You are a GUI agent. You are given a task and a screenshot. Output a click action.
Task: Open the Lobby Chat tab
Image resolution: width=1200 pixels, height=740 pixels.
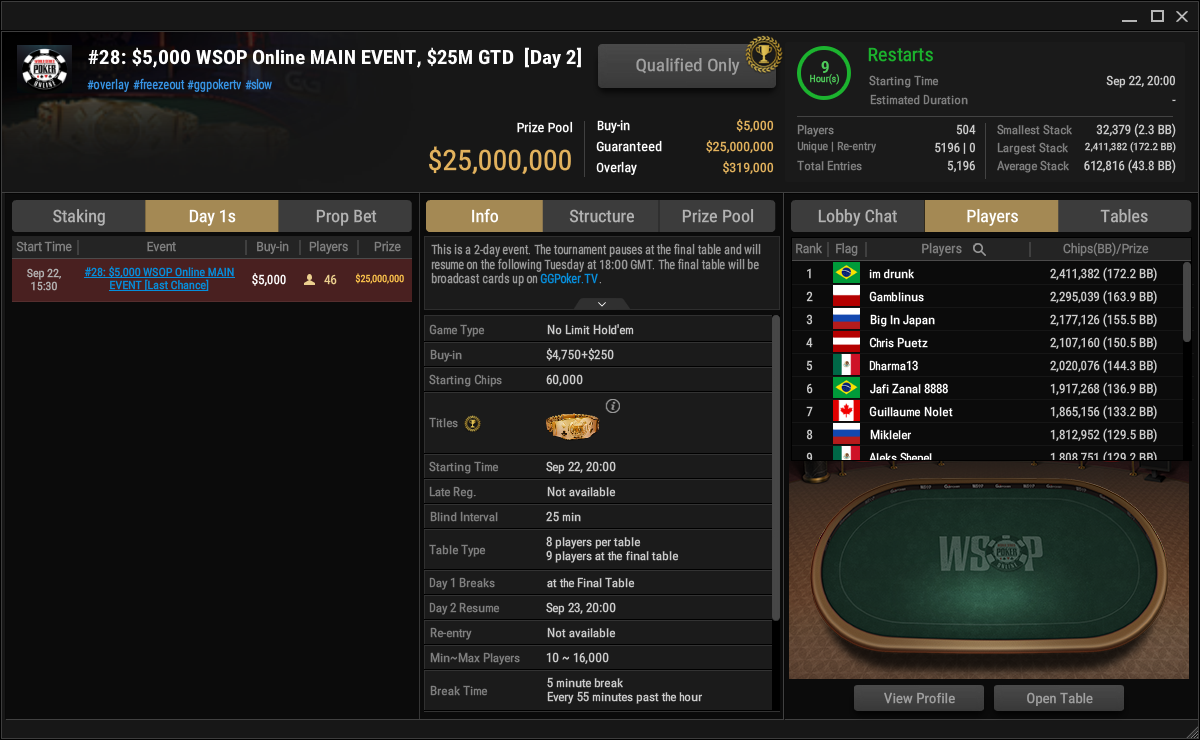pyautogui.click(x=857, y=216)
